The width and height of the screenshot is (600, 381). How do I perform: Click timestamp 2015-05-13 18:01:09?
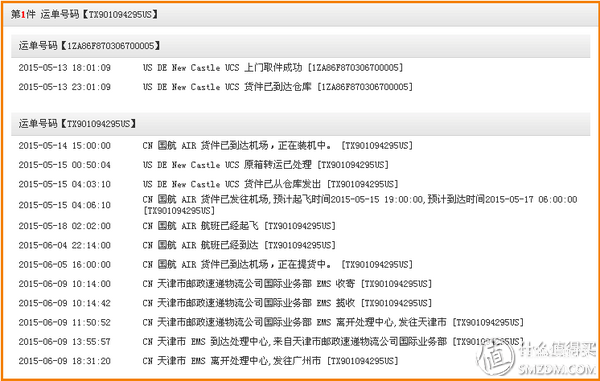(65, 68)
